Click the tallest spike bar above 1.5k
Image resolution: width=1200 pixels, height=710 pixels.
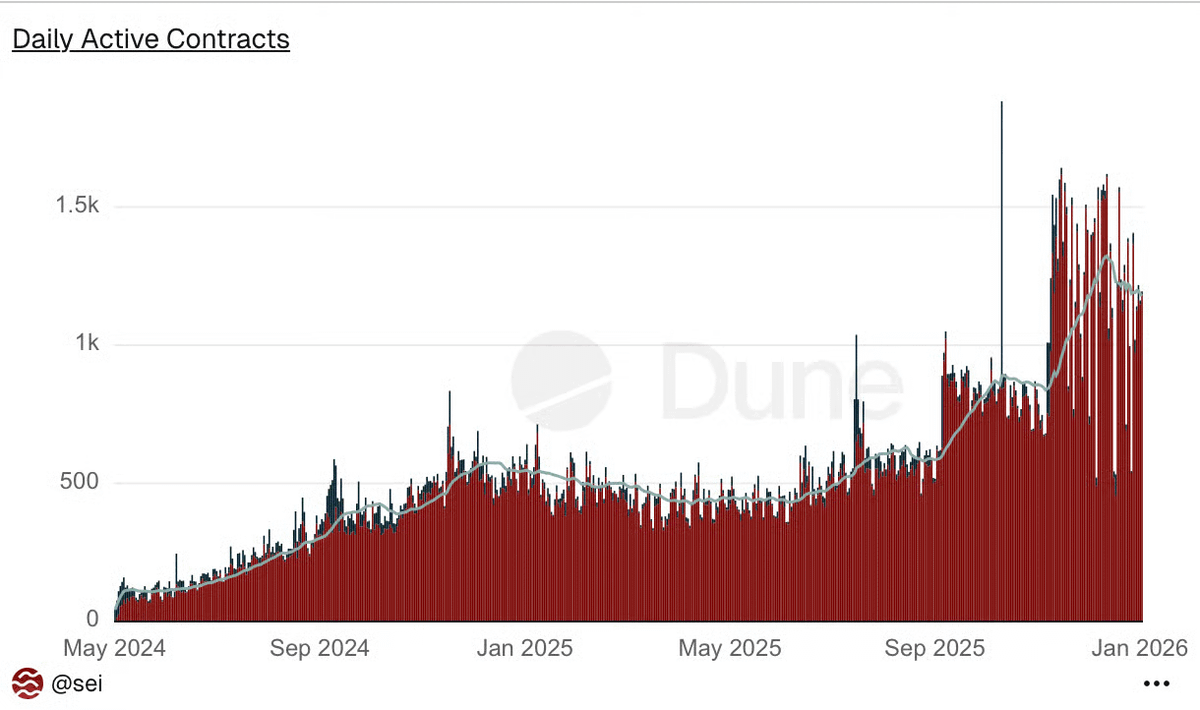point(1001,360)
